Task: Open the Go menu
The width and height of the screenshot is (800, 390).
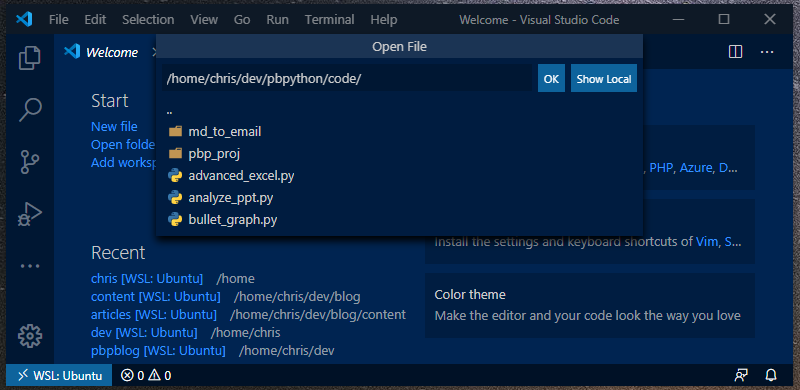Action: tap(242, 20)
